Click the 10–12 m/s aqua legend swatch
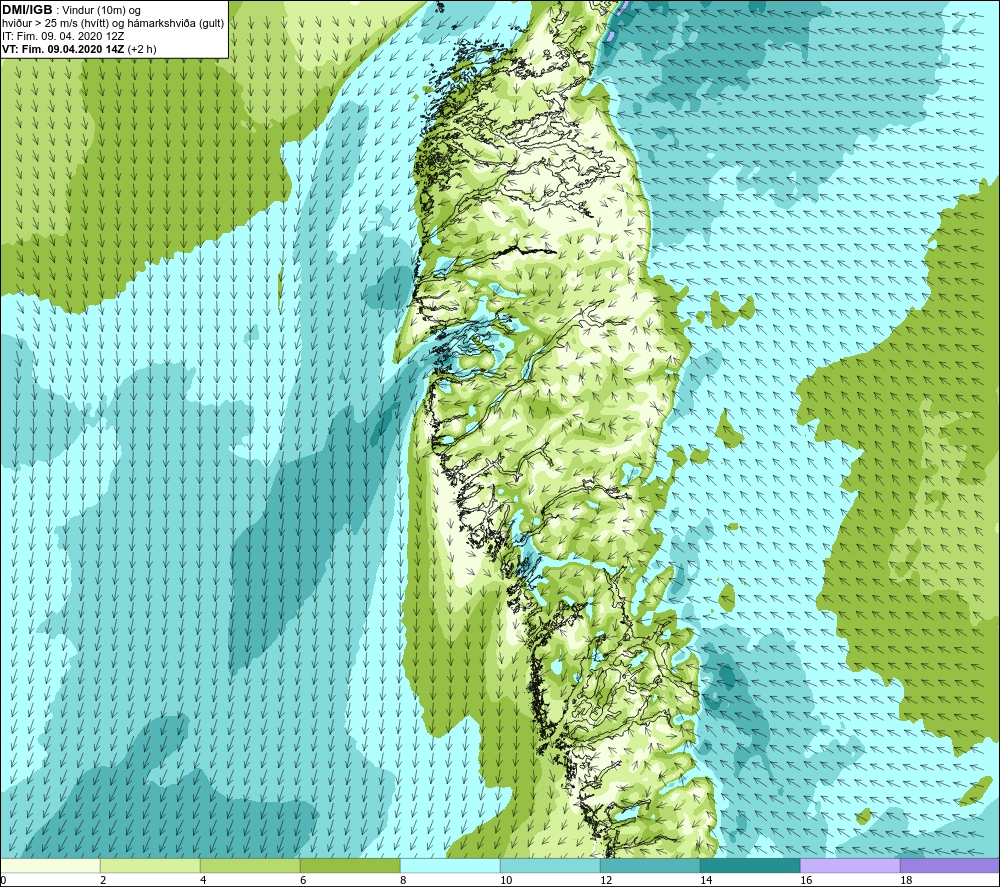 [x=550, y=865]
